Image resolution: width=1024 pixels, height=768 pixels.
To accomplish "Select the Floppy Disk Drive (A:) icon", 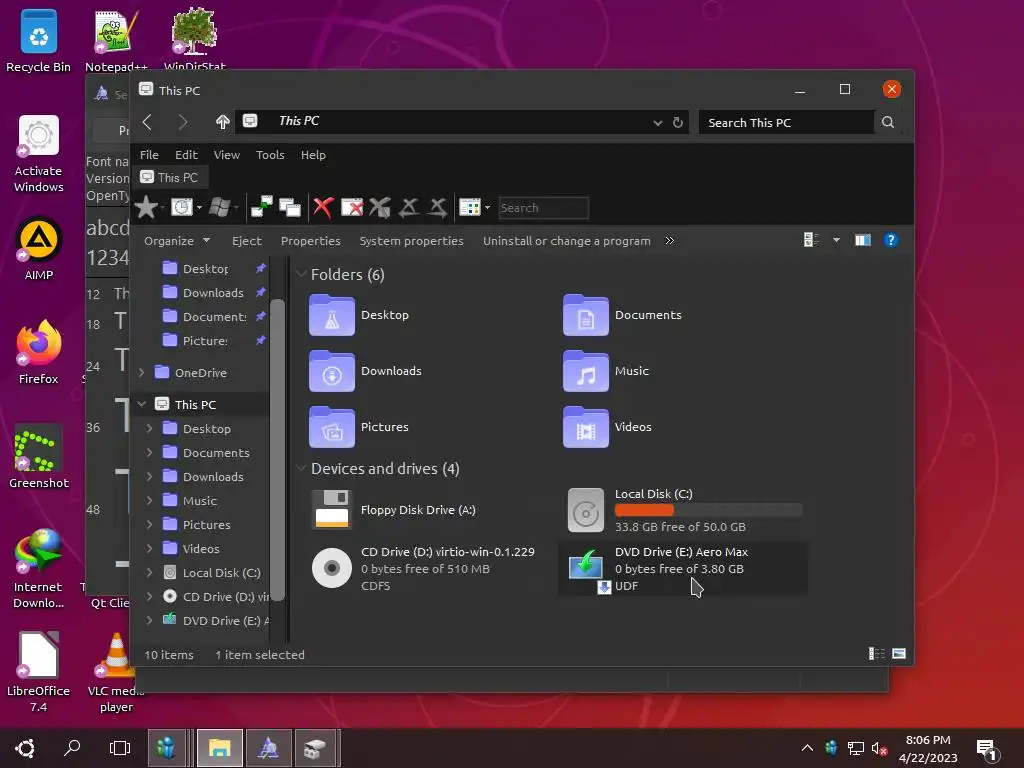I will pos(332,509).
